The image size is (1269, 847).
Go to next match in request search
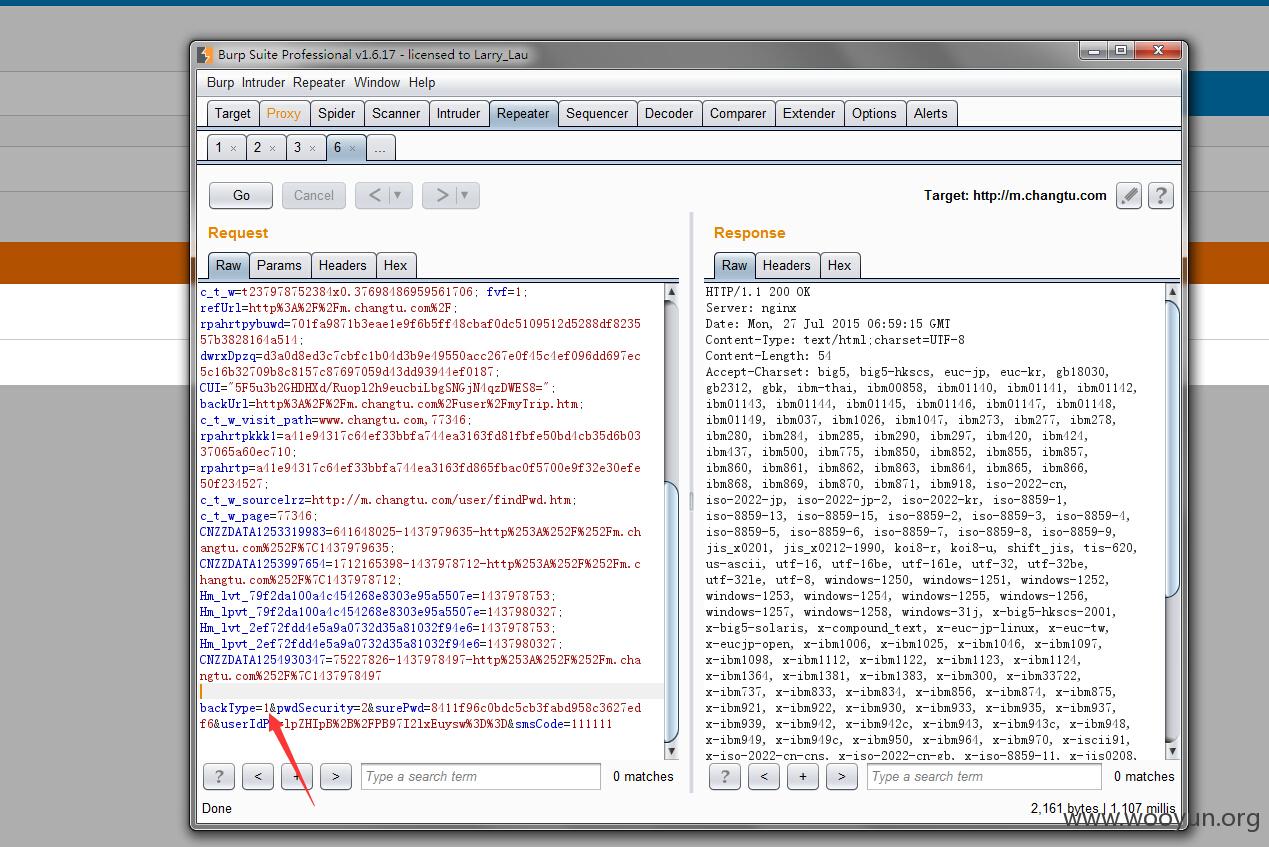point(335,776)
